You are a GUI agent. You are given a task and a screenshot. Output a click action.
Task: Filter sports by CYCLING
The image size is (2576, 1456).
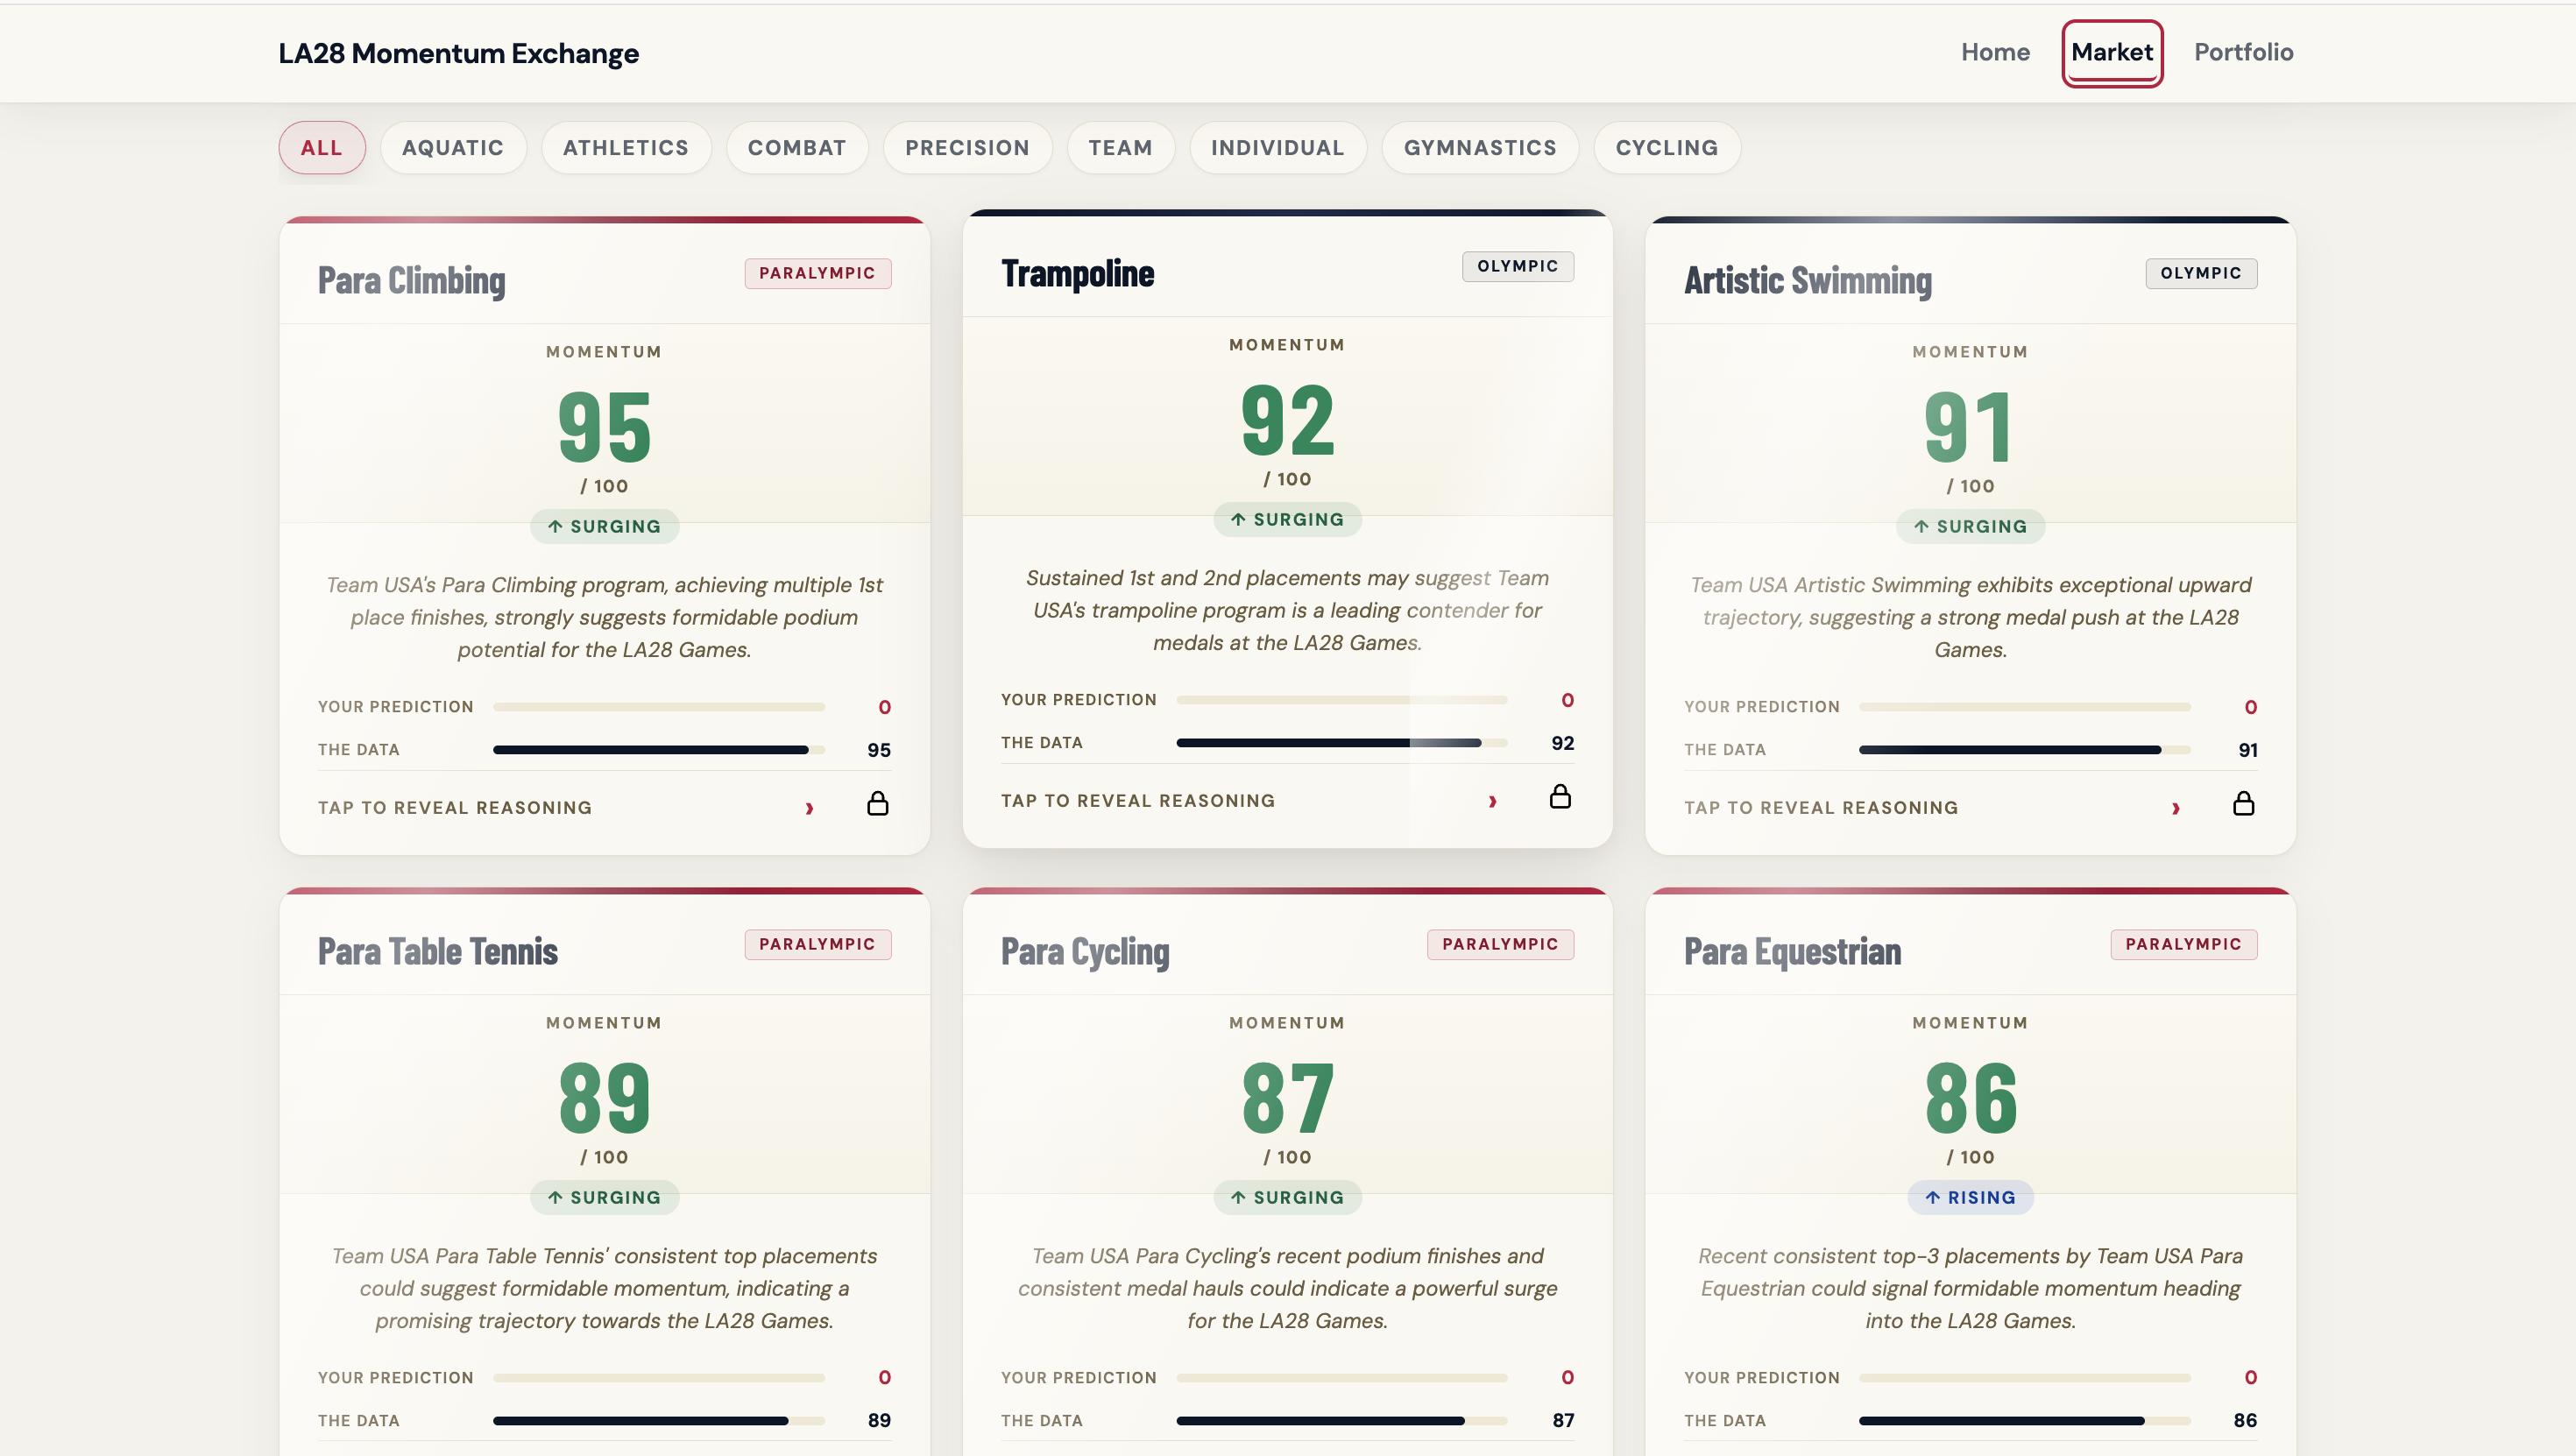(x=1667, y=148)
